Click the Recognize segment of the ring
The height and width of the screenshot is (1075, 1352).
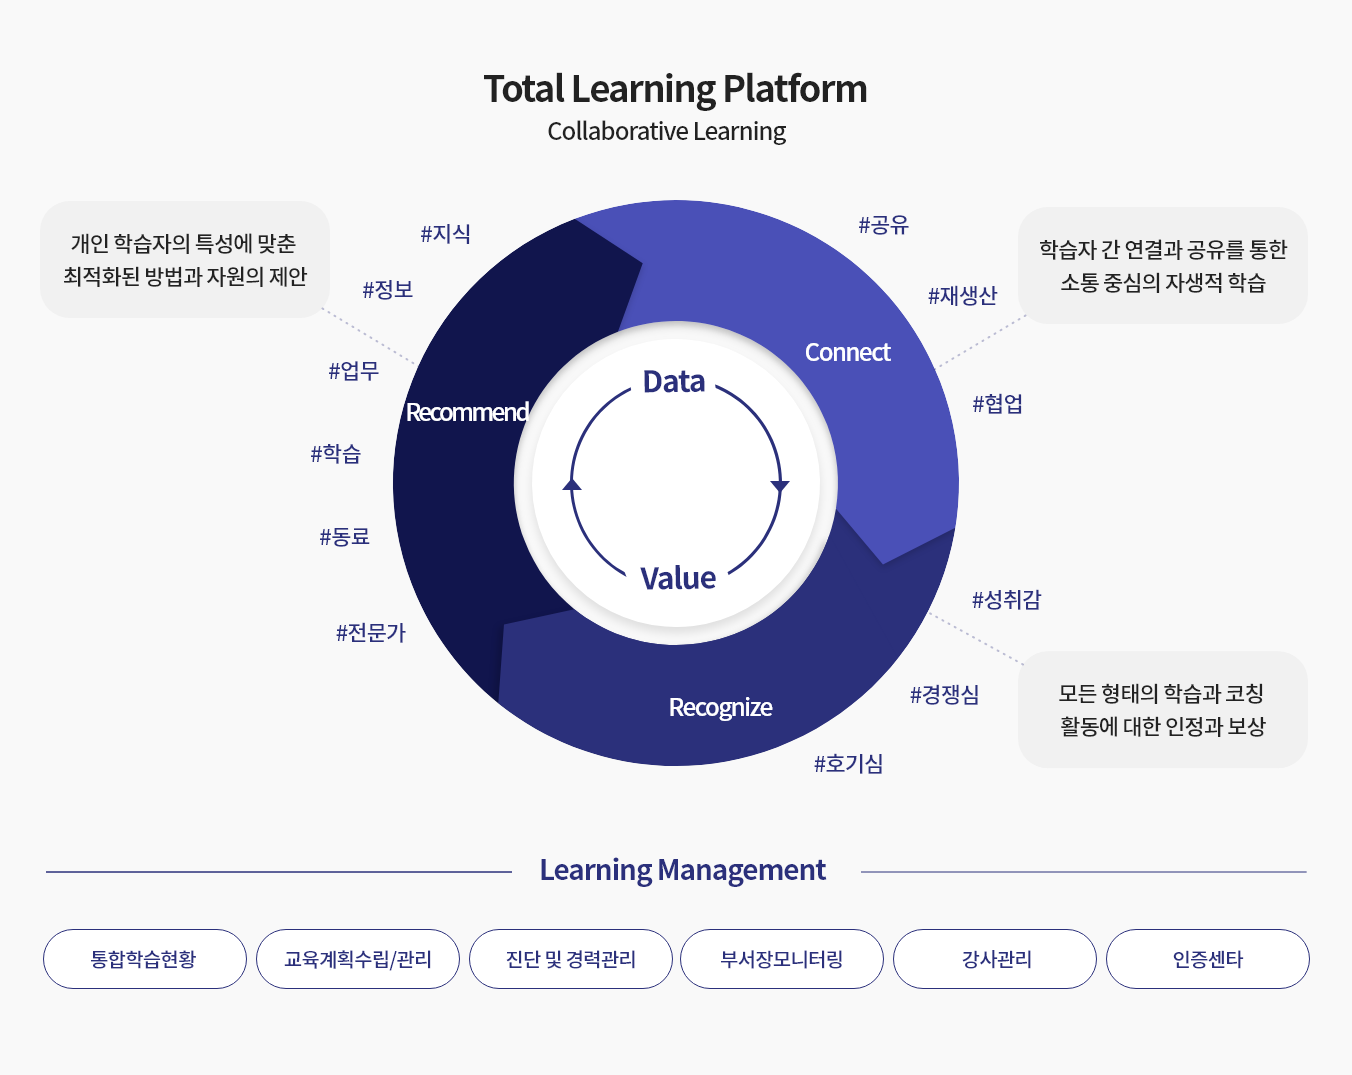click(x=720, y=707)
